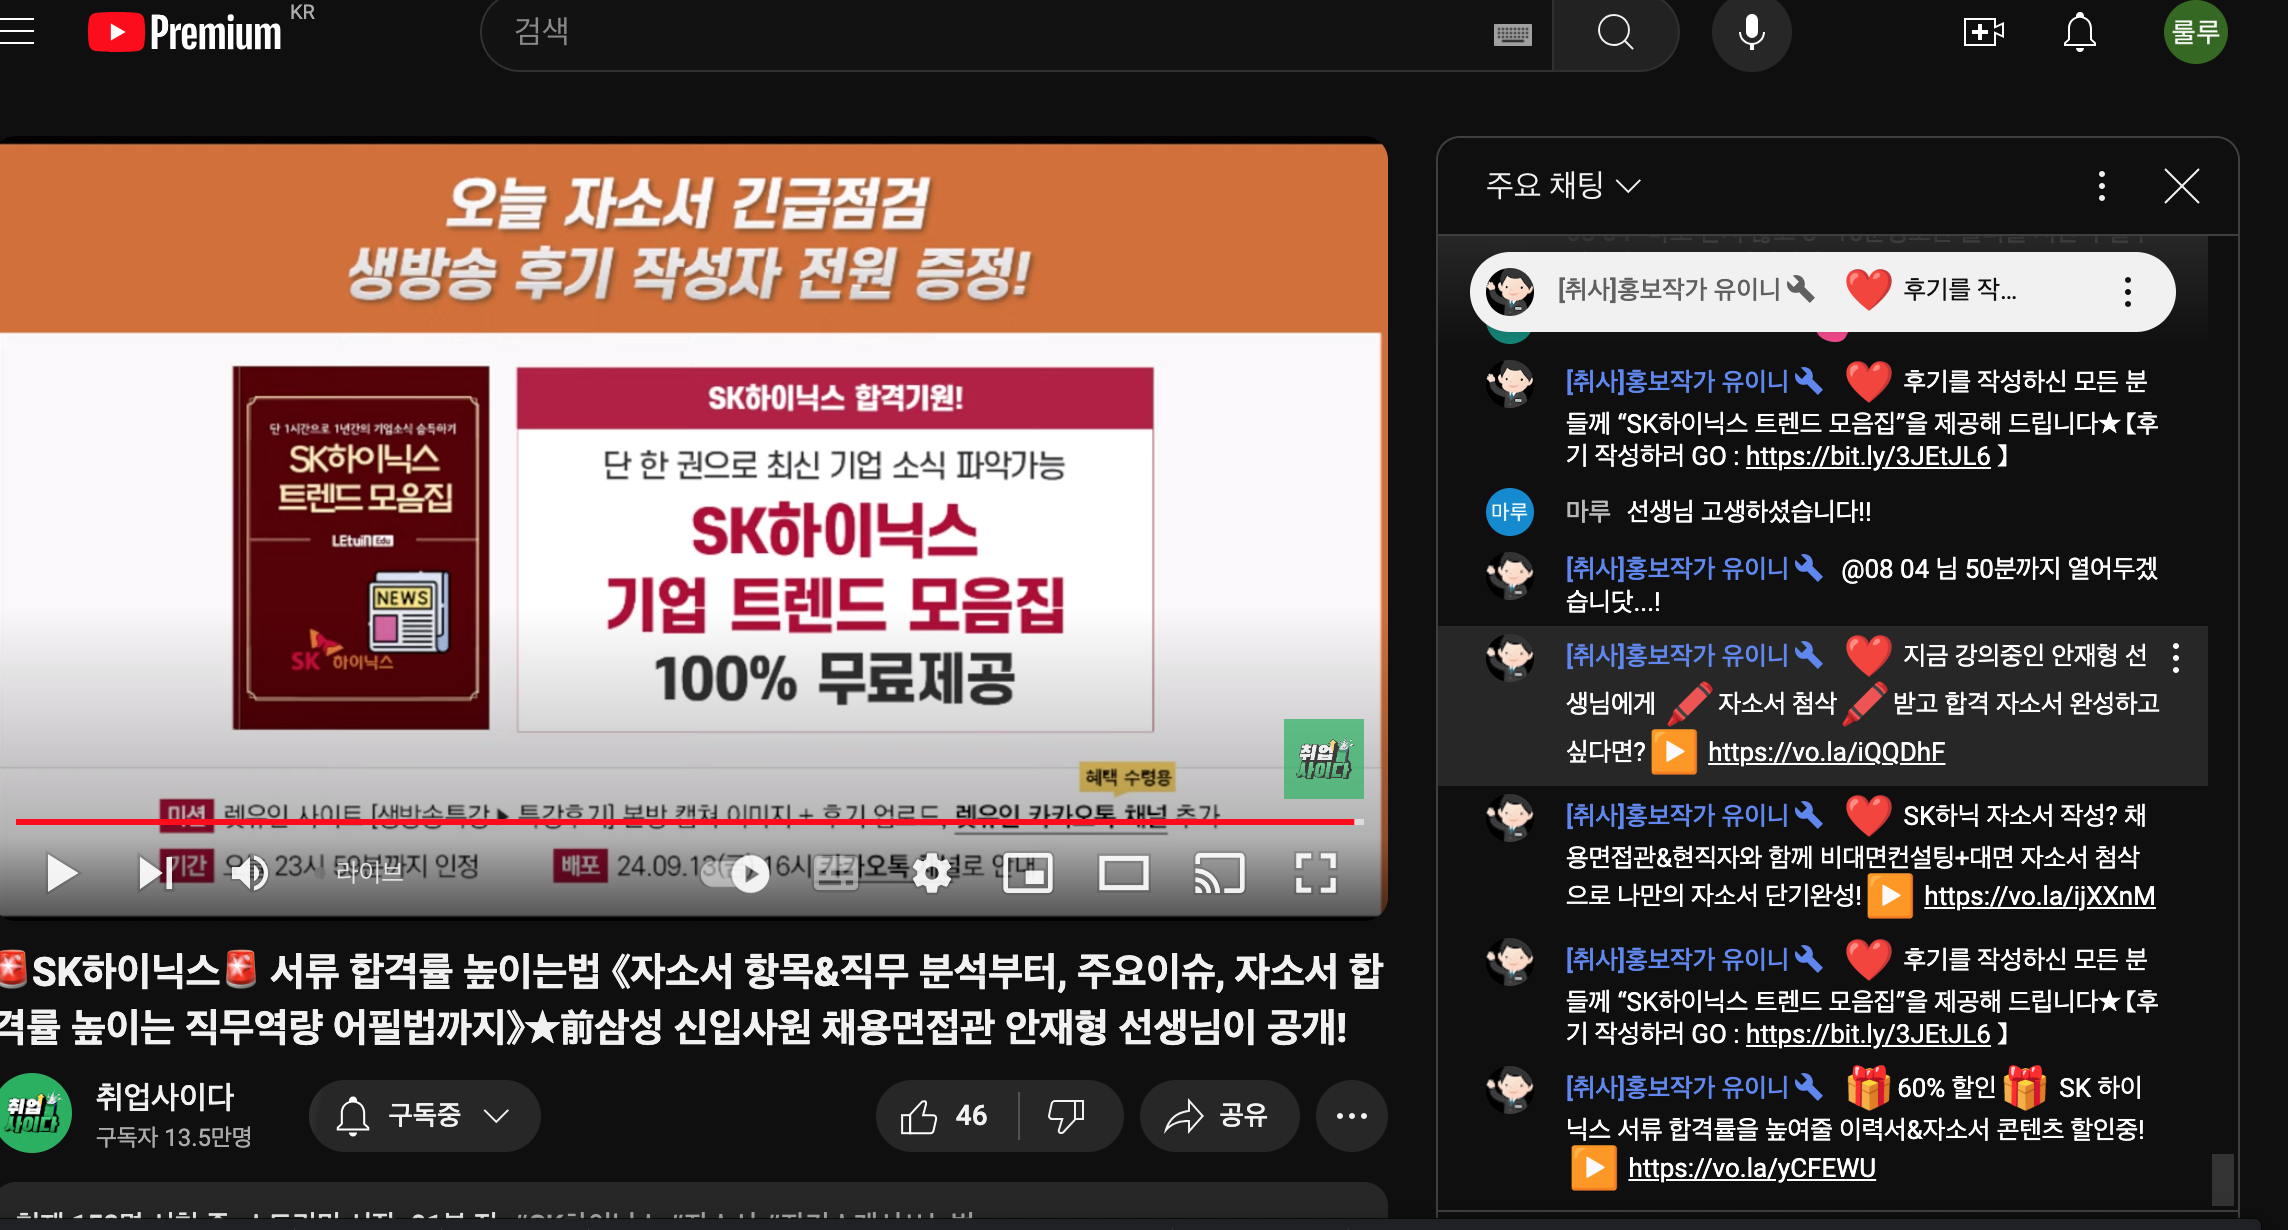Toggle subtitles on the player
The width and height of the screenshot is (2288, 1230).
click(x=836, y=873)
